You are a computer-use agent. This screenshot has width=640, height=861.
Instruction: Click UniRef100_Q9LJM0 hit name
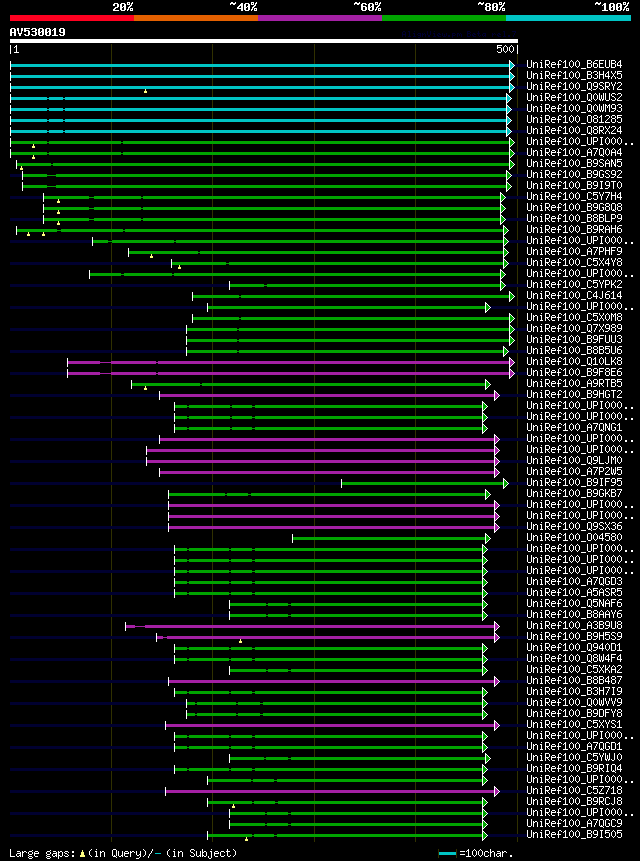[x=574, y=460]
